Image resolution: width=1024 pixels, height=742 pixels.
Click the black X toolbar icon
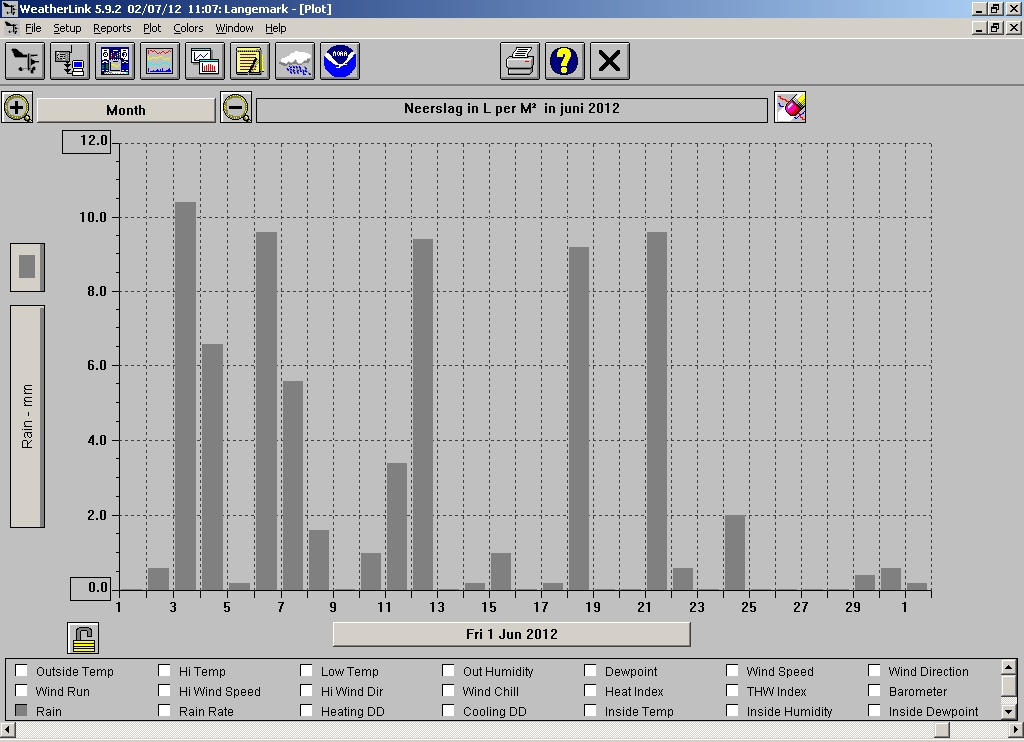point(610,61)
